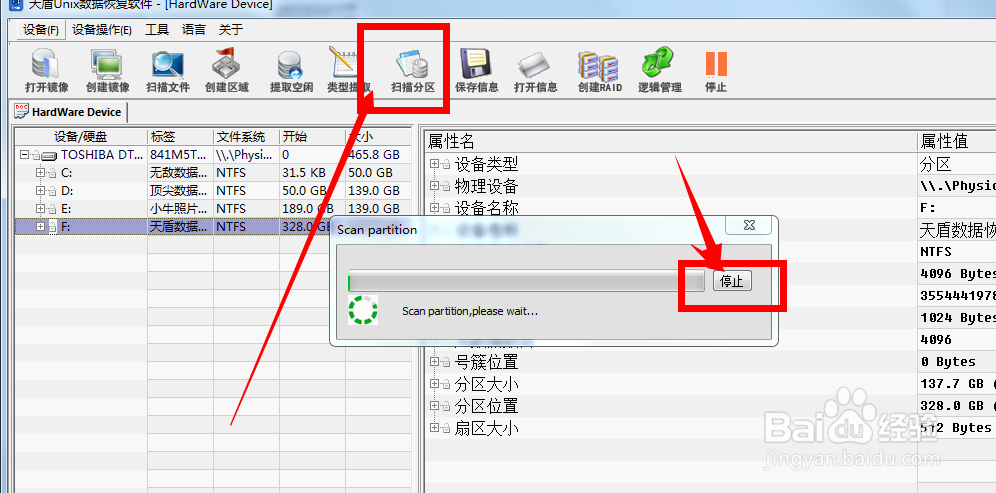This screenshot has width=996, height=493.
Task: Open the 语言 language menu
Action: click(194, 30)
